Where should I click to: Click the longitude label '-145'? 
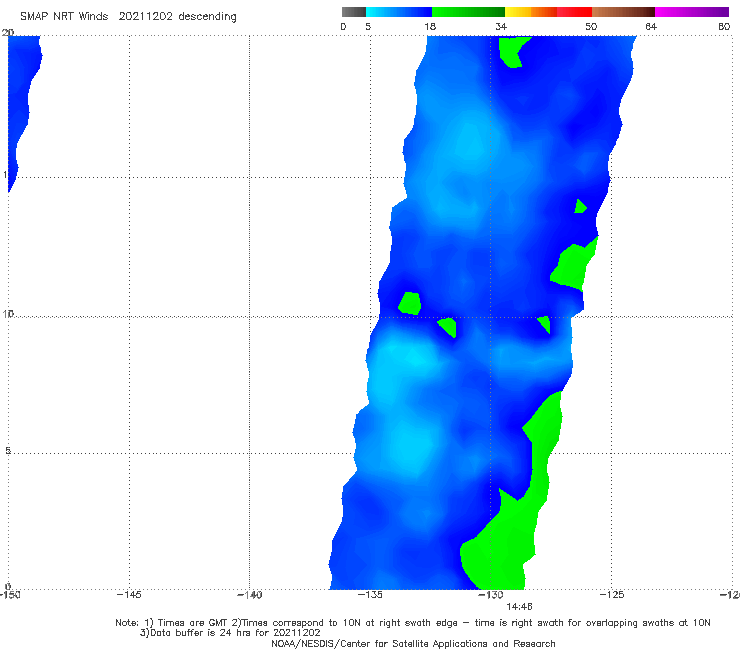tap(129, 595)
